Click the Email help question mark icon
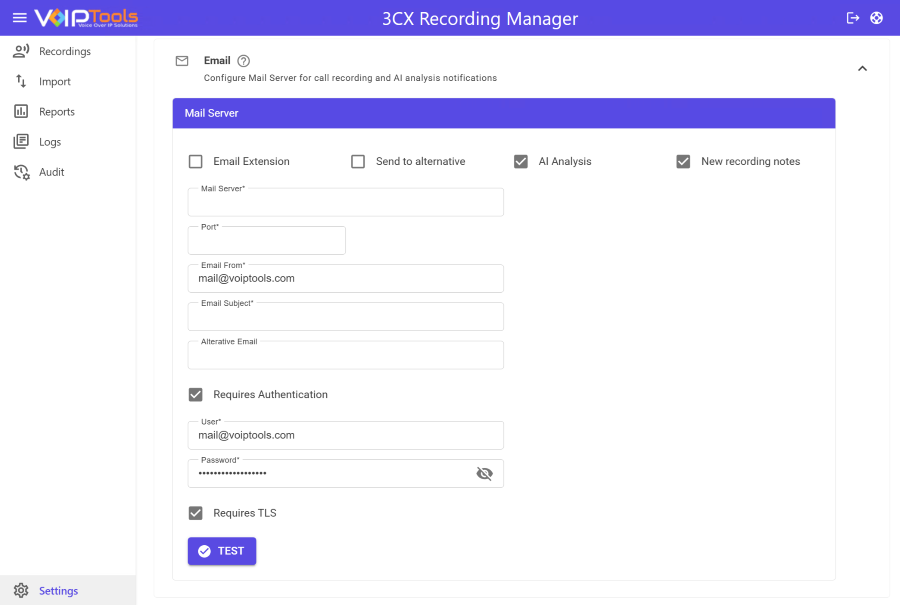Screen dimensions: 900x605 [x=244, y=61]
